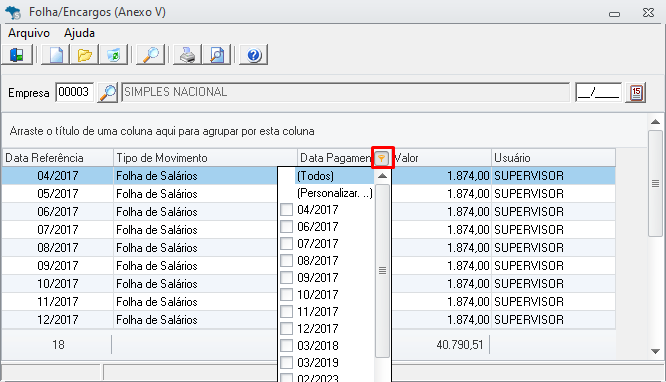
Task: Click 1.874,00 value in 05/2017 row
Action: [x=468, y=194]
